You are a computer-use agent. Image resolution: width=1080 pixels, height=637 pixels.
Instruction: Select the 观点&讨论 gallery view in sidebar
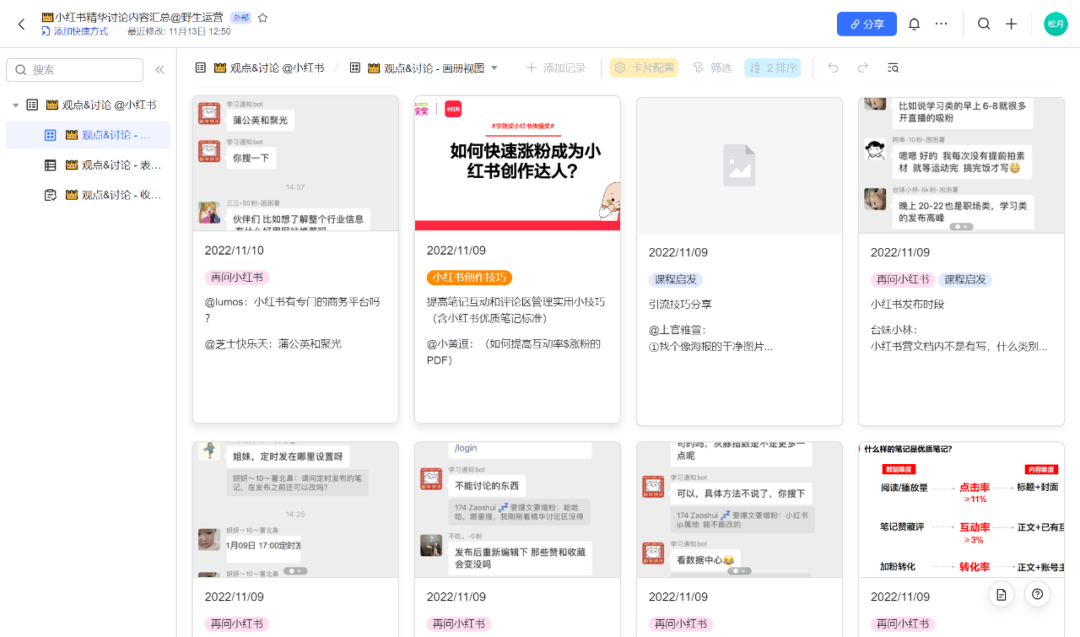(88, 135)
